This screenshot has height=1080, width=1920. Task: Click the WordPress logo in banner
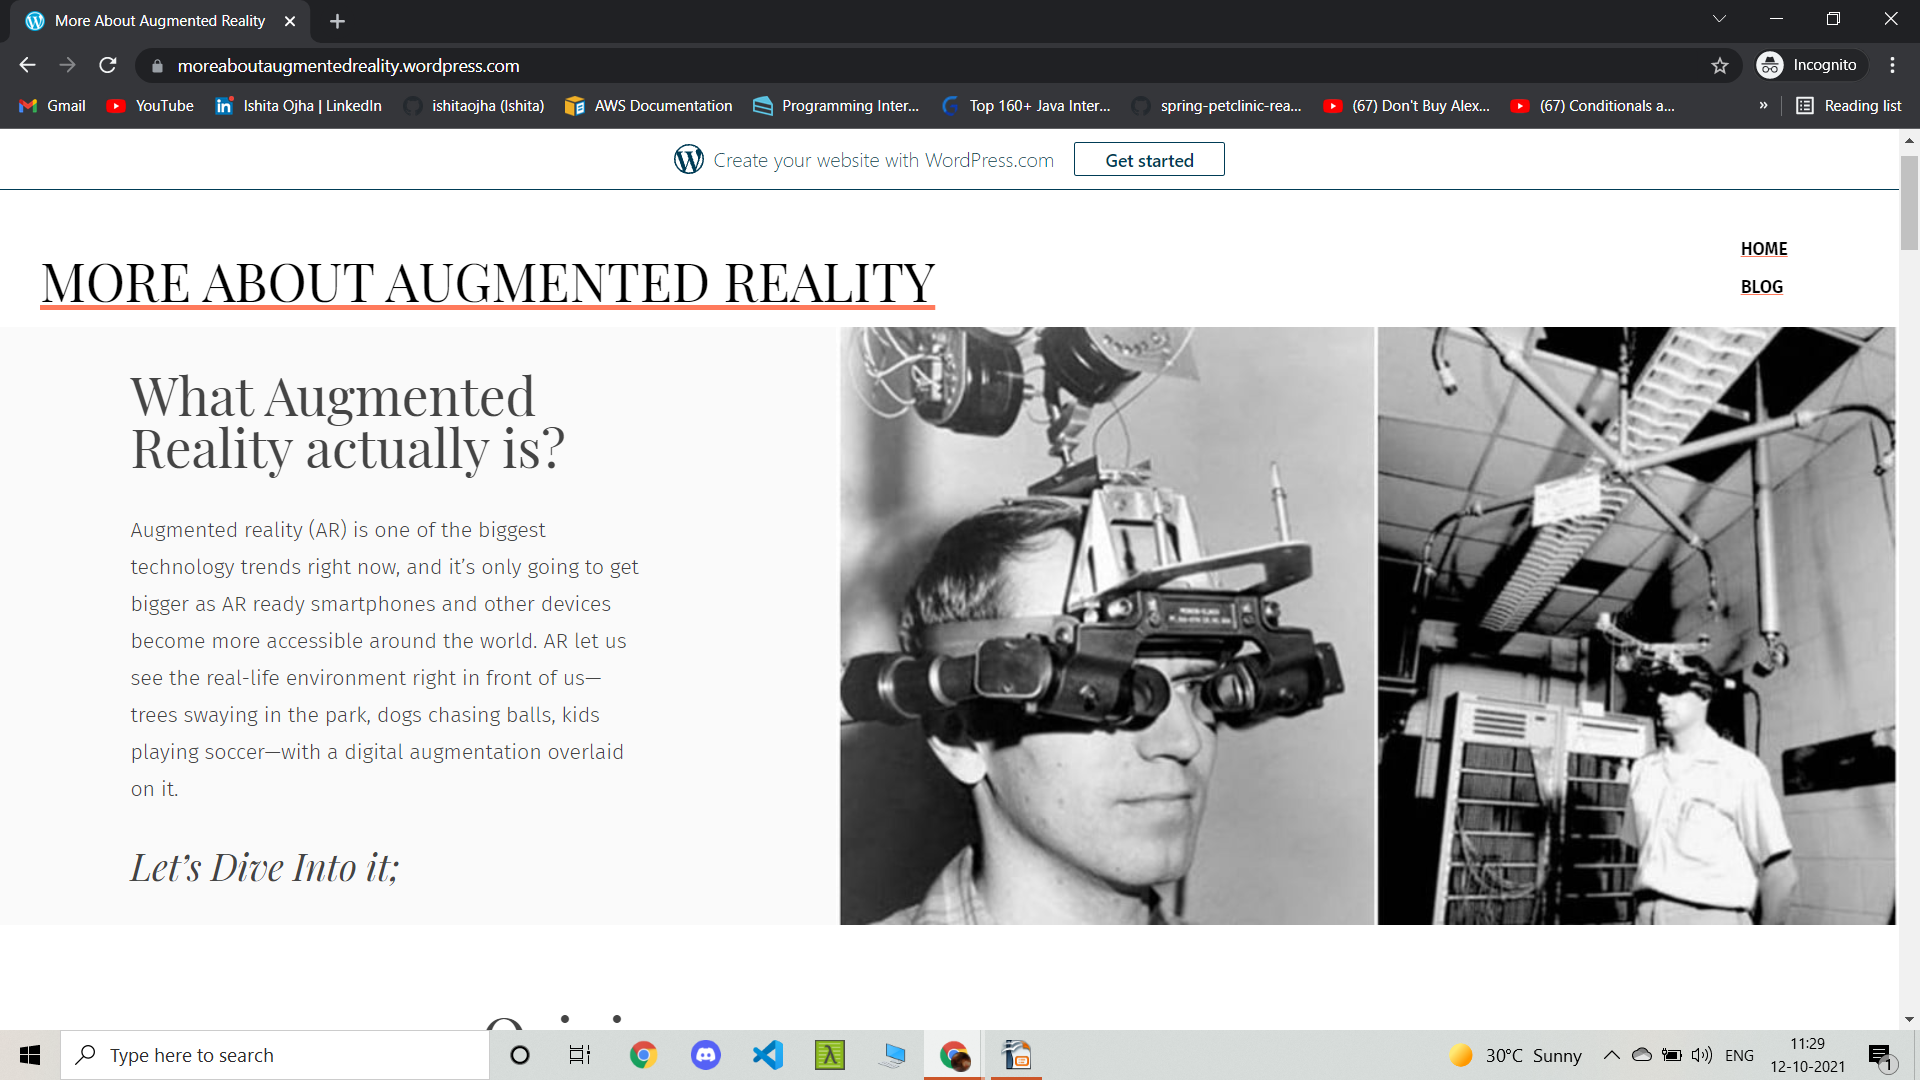click(688, 160)
